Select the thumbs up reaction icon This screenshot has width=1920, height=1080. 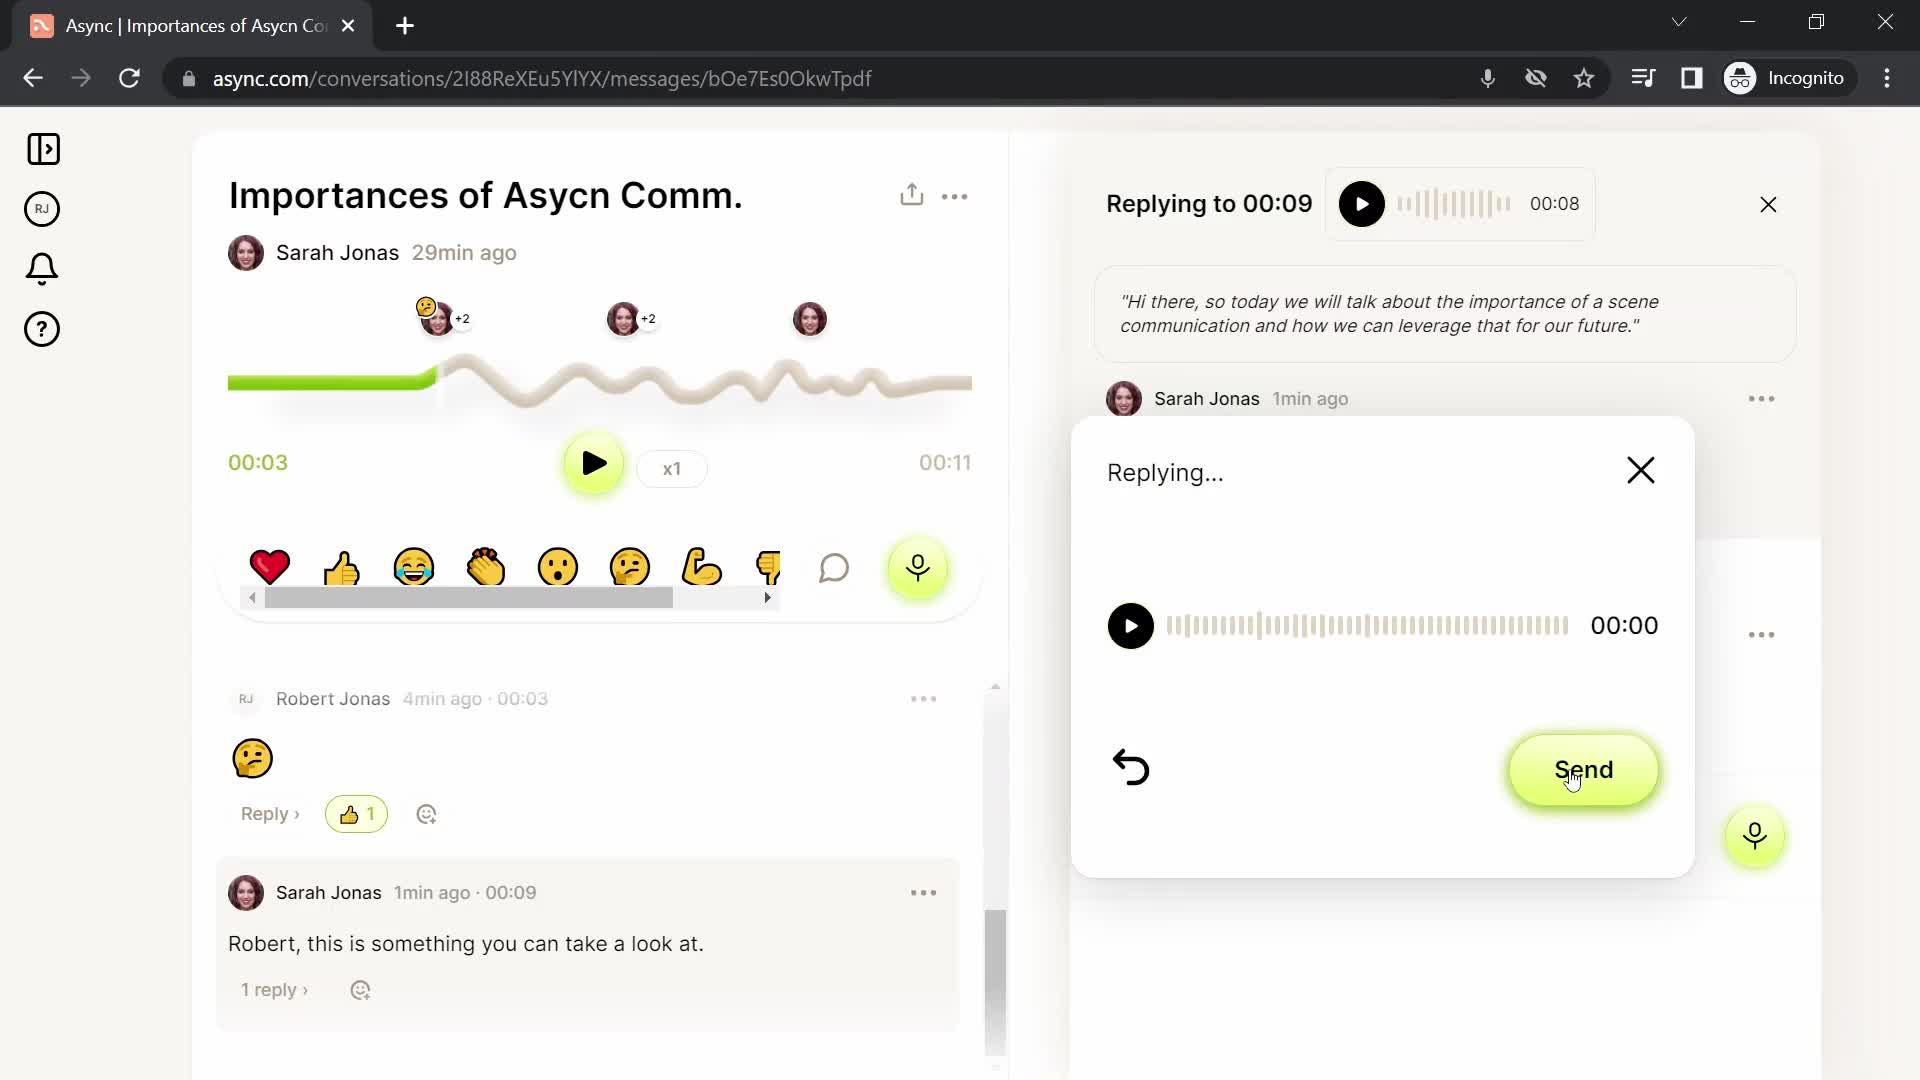coord(342,567)
